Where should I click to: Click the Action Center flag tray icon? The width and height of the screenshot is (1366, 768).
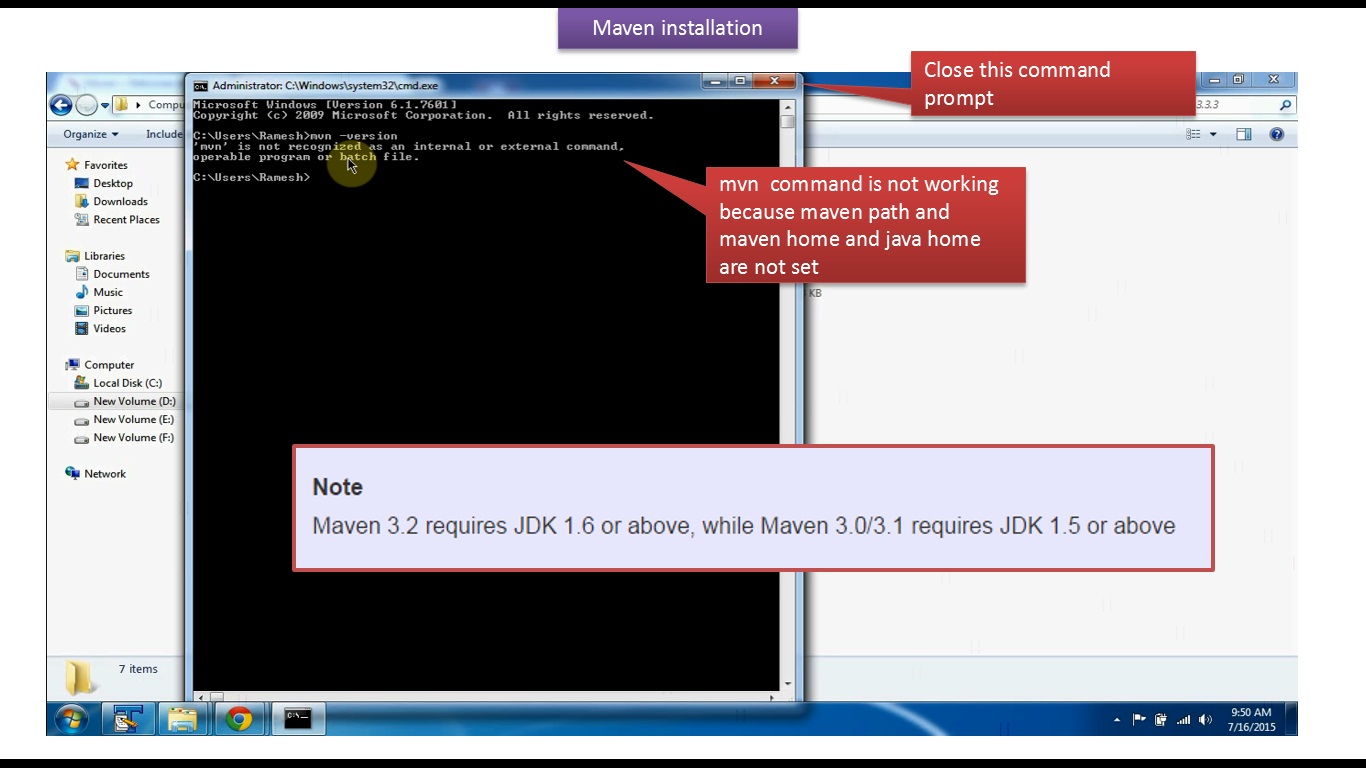coord(1139,719)
